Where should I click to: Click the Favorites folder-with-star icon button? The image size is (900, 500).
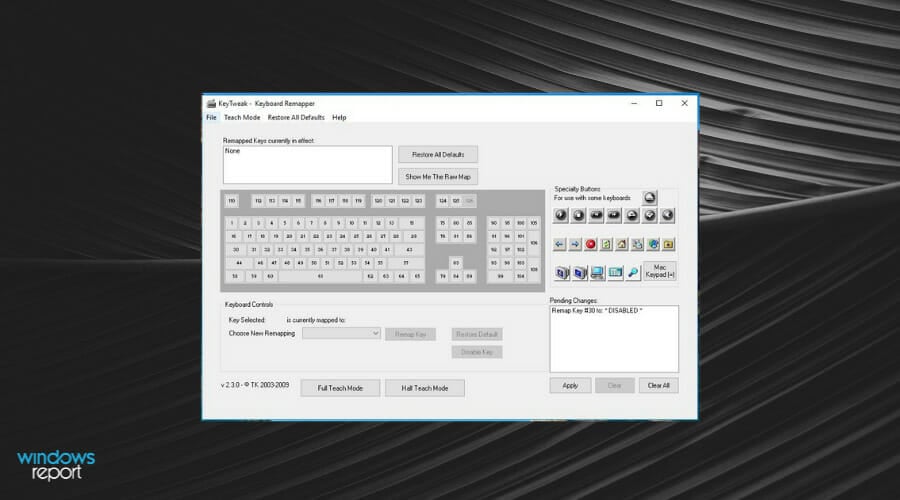point(669,244)
